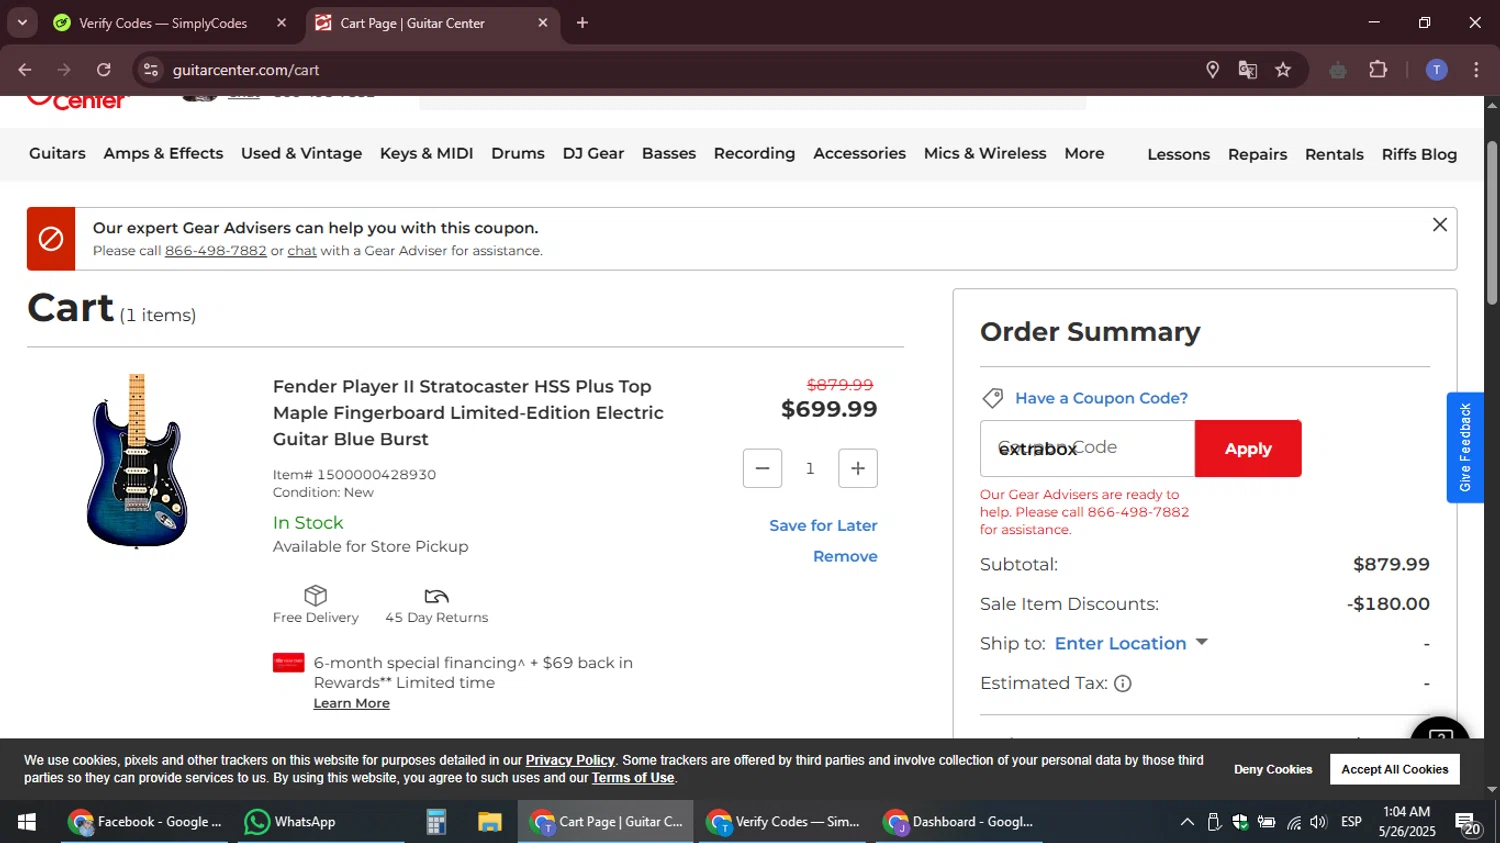This screenshot has width=1500, height=843.
Task: Open the Keys & MIDI menu
Action: (426, 153)
